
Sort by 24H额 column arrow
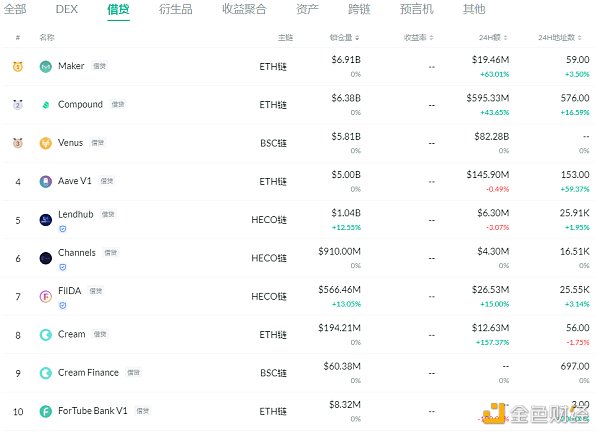pyautogui.click(x=512, y=38)
